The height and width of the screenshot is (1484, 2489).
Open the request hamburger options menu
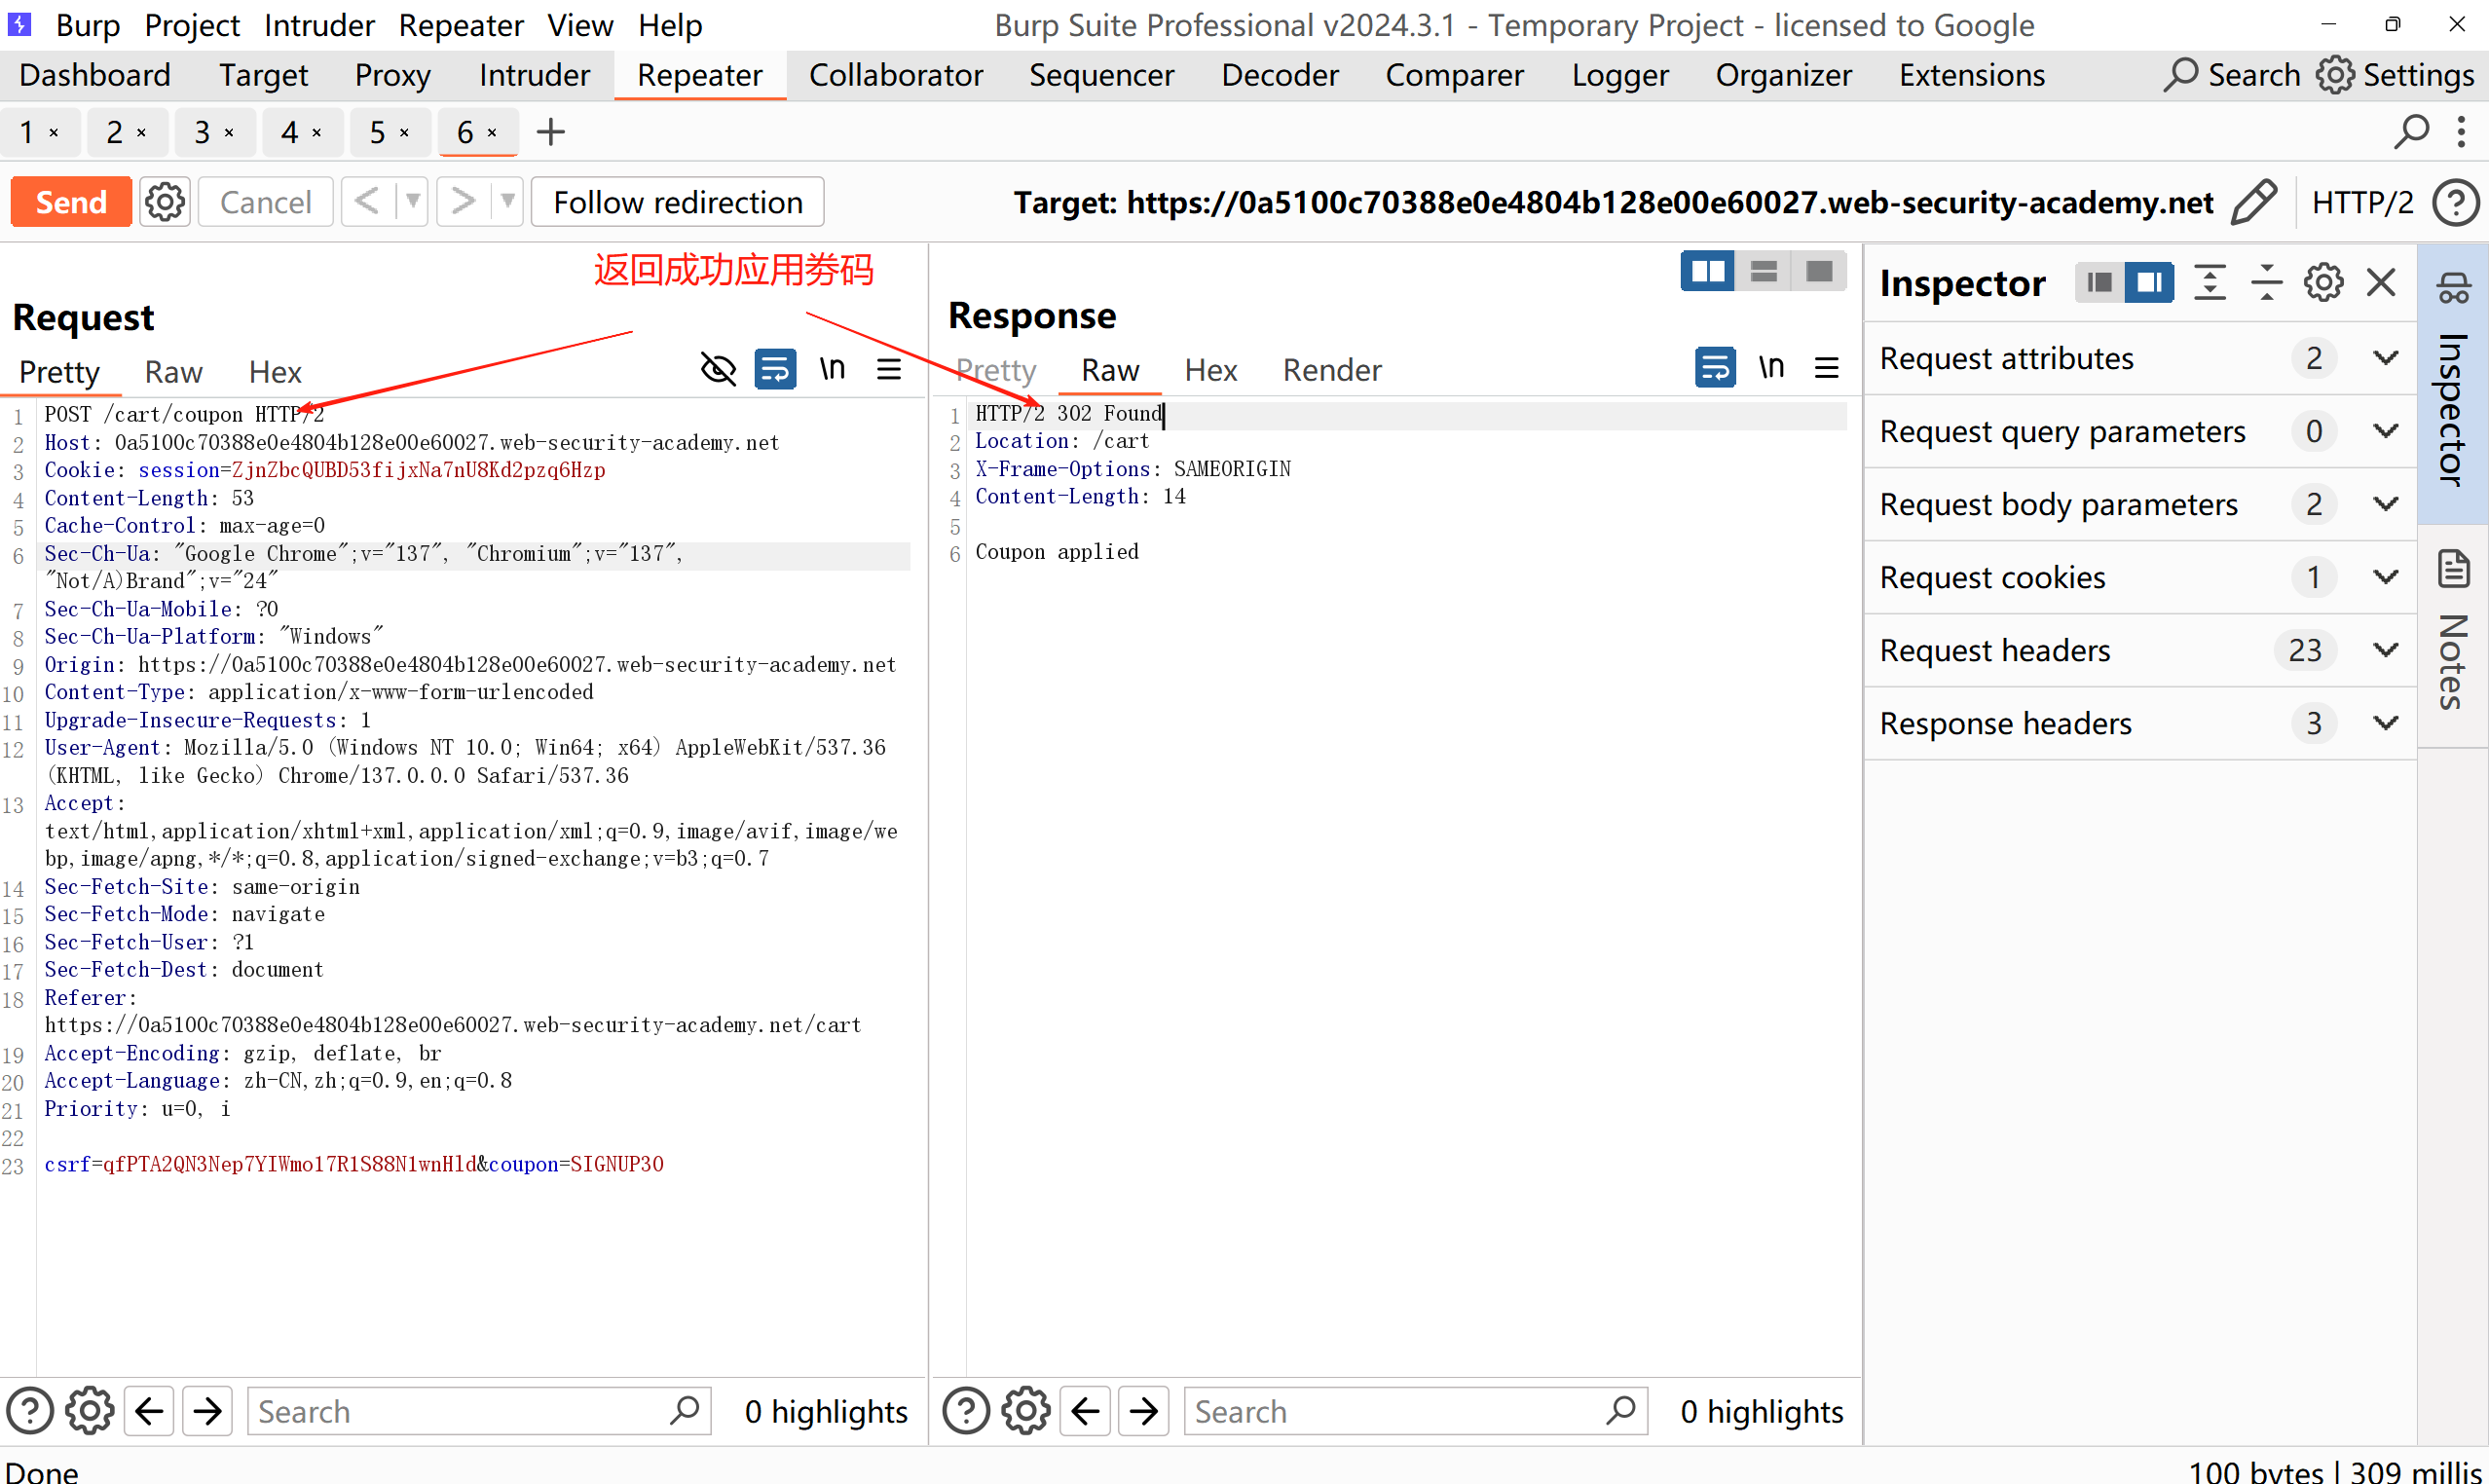889,370
